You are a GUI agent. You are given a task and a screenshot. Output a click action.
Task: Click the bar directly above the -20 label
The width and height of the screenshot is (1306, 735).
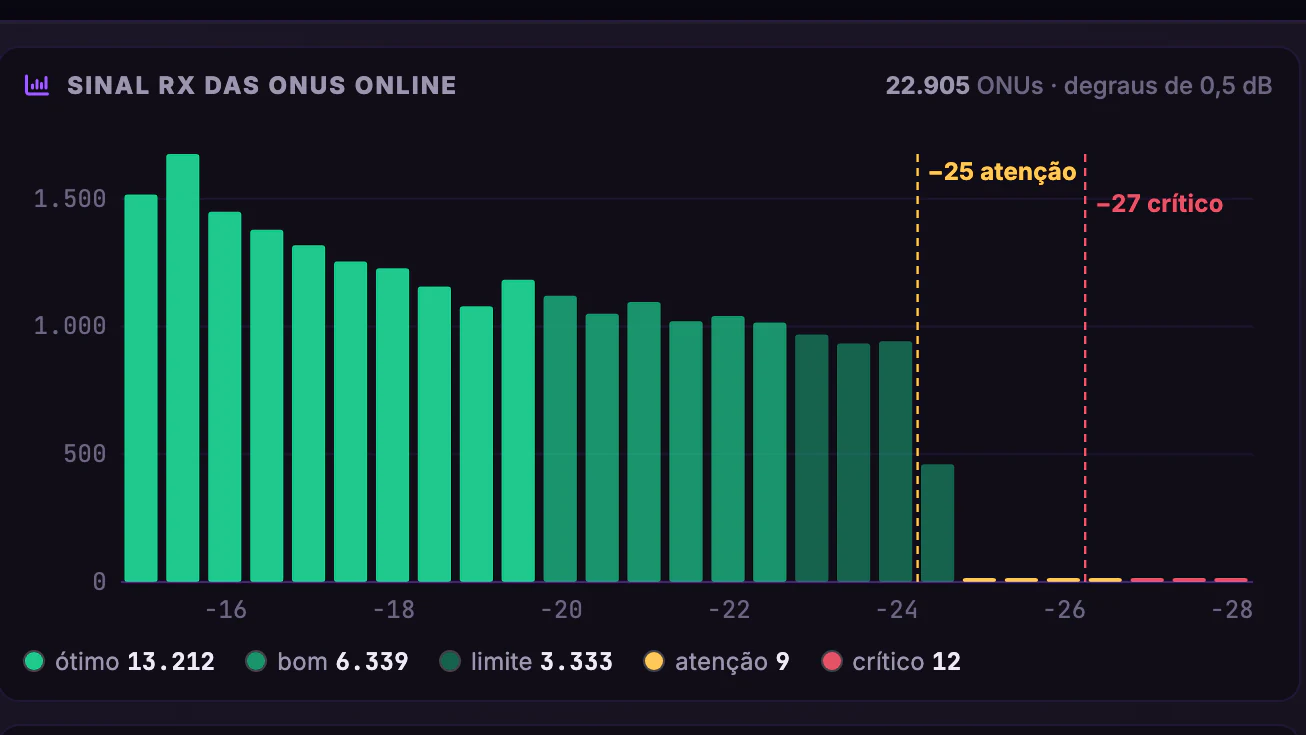[x=560, y=439]
